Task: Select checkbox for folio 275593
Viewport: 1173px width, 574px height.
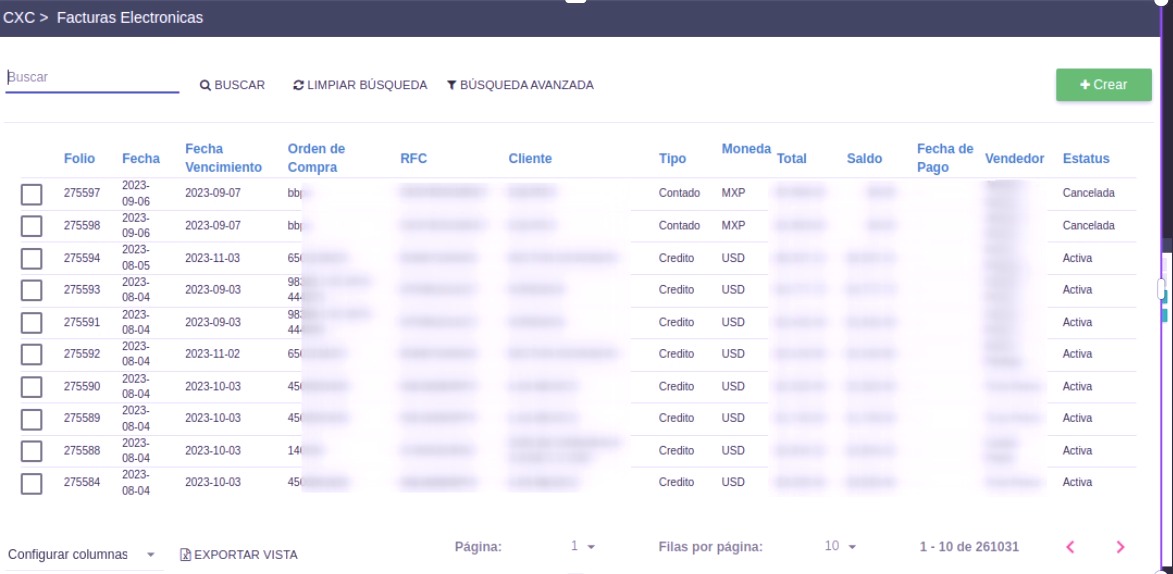Action: tap(31, 290)
